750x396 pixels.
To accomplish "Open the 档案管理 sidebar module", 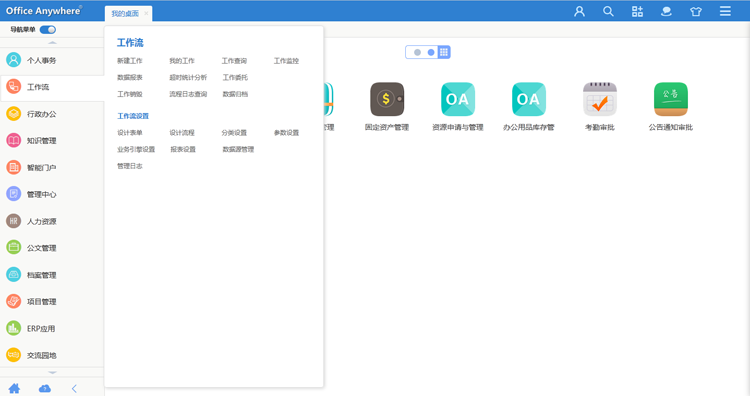I will (52, 275).
